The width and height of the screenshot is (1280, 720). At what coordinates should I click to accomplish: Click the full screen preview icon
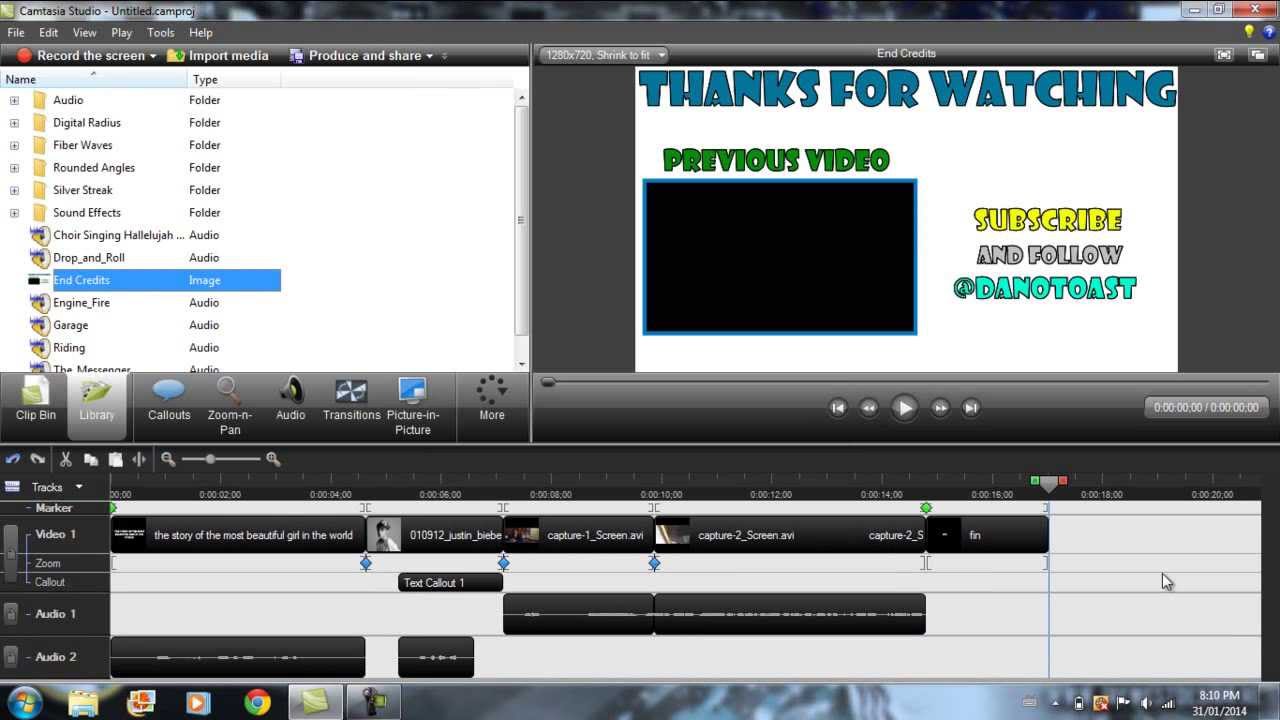click(x=1223, y=55)
